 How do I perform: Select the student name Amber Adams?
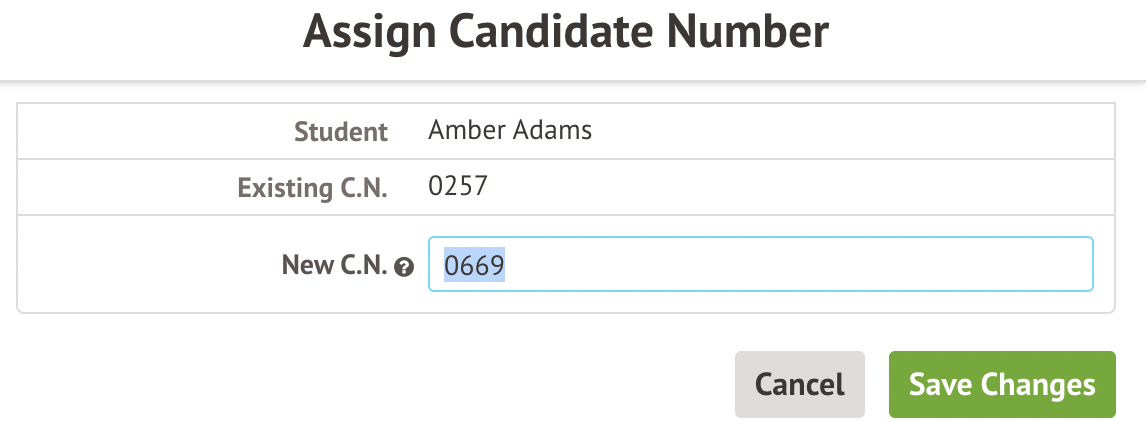pos(509,130)
